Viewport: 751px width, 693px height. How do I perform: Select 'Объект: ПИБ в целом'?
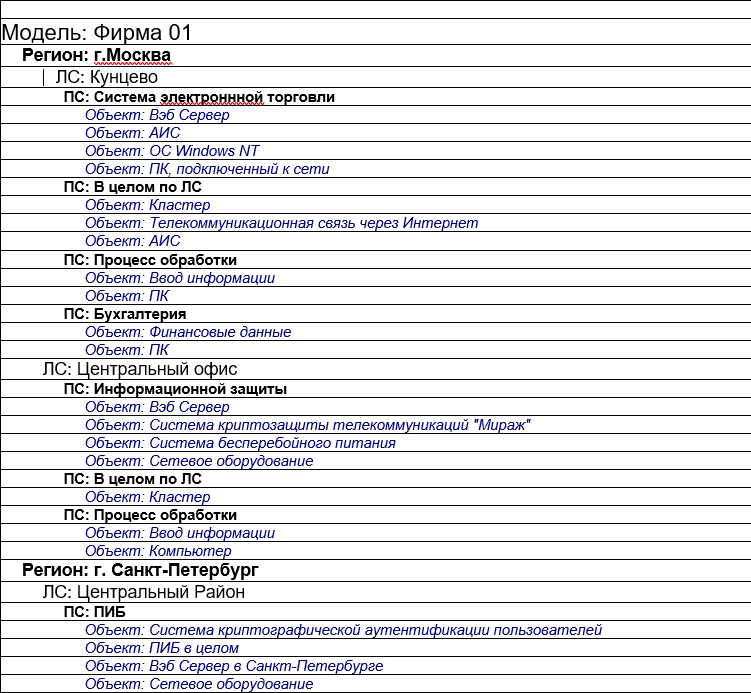pos(162,648)
